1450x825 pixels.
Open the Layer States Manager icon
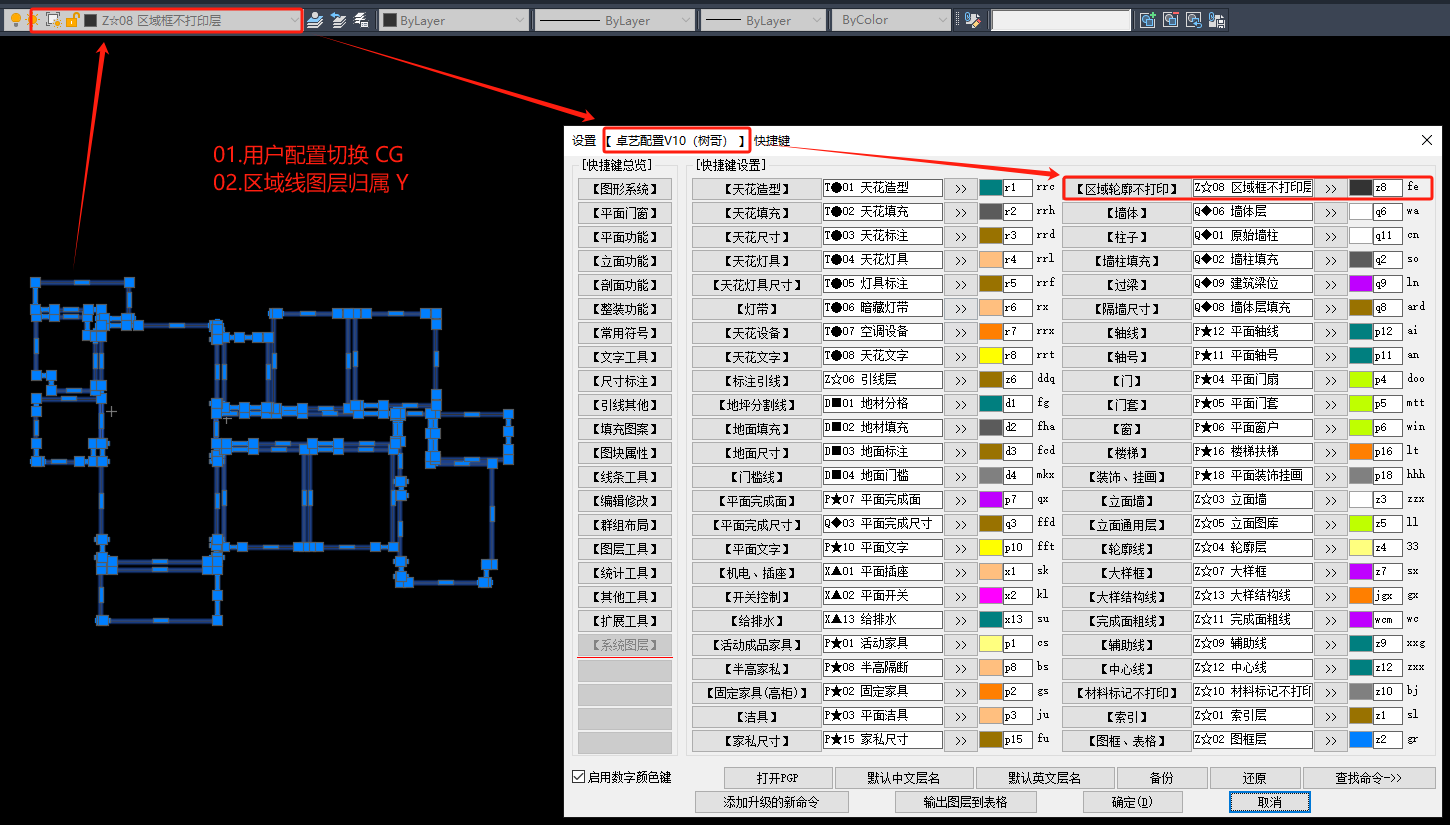point(361,20)
